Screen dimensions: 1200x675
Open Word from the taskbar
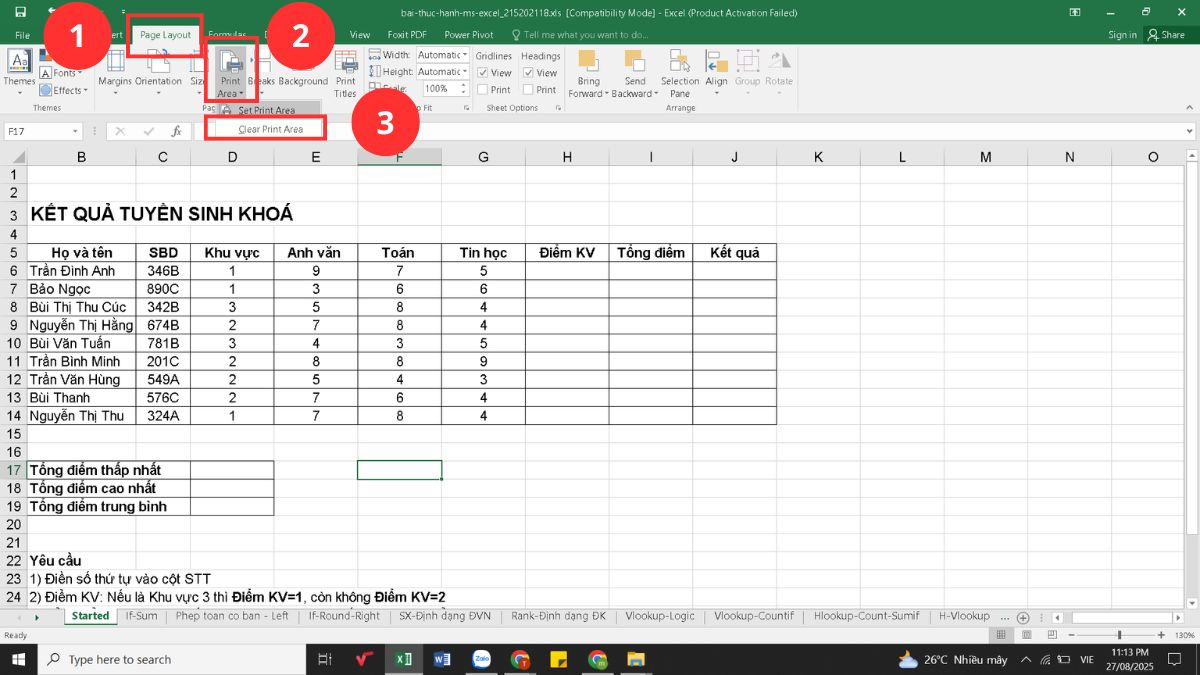coord(443,659)
